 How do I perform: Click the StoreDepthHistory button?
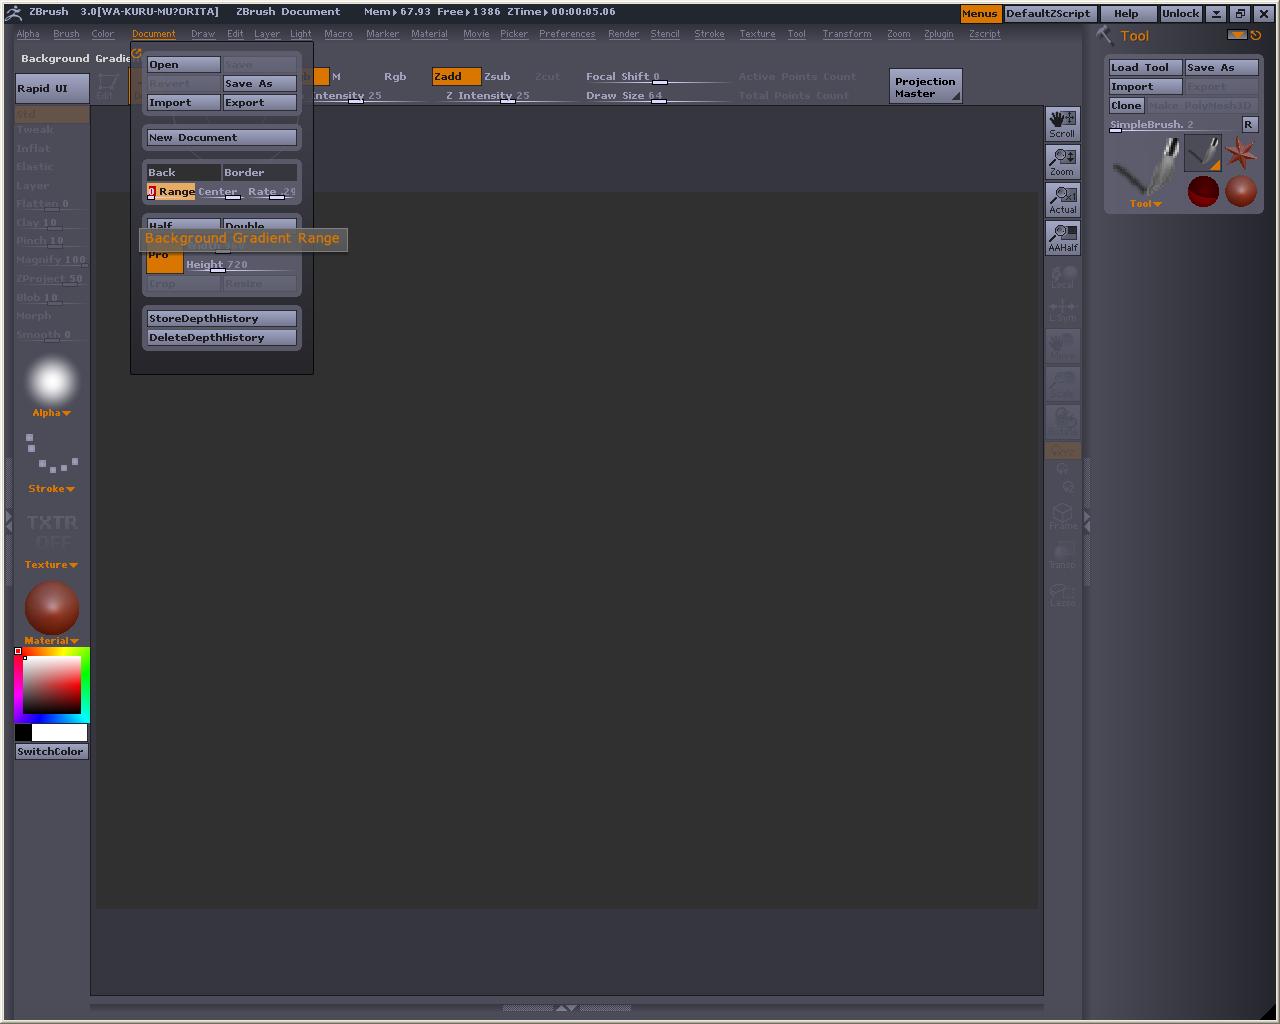point(222,319)
